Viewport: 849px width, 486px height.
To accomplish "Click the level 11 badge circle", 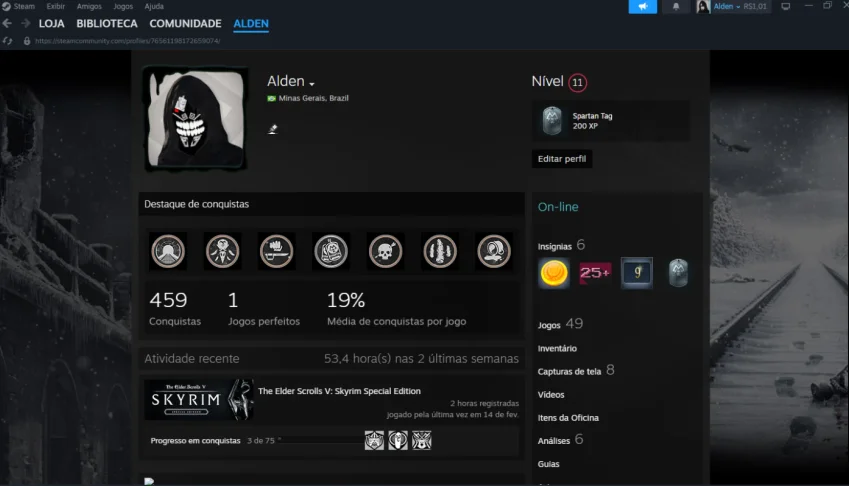I will tap(578, 83).
